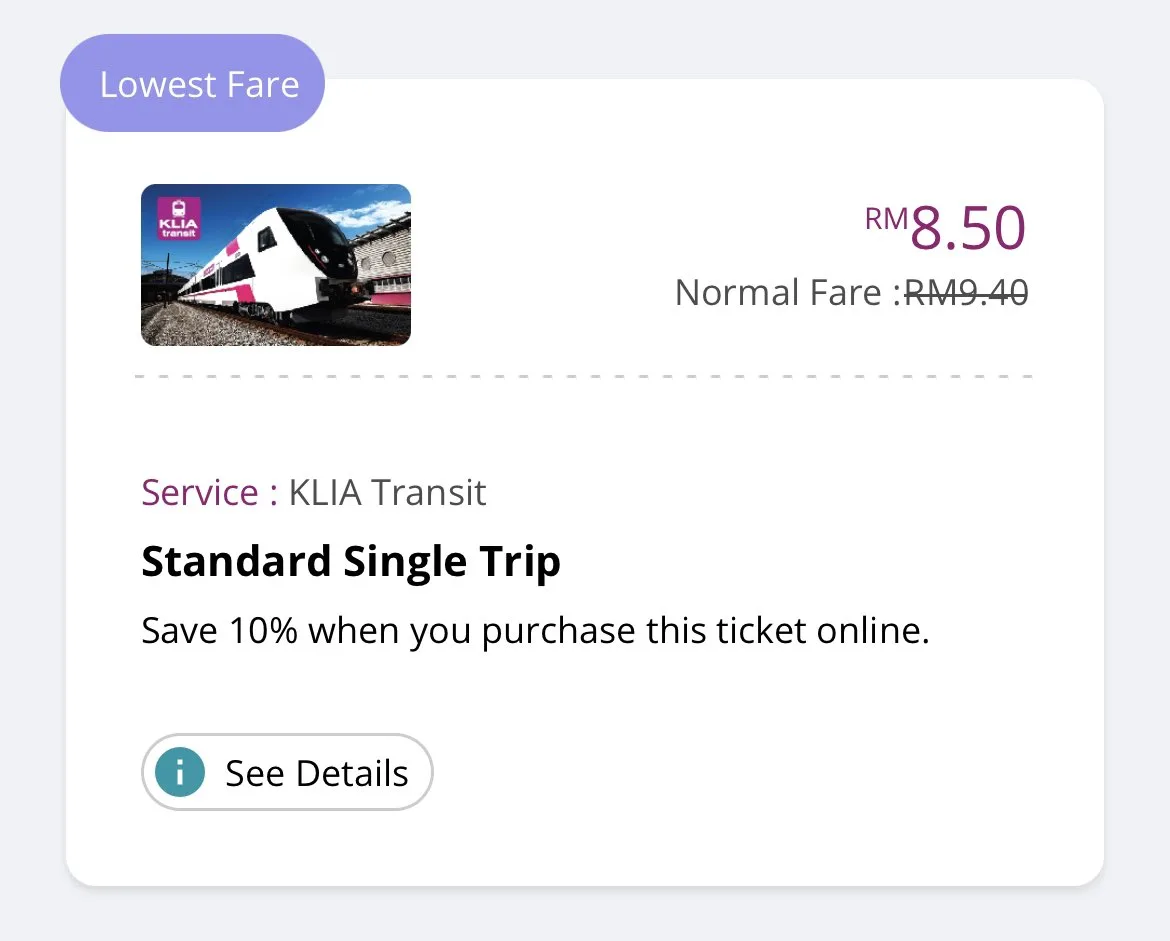
Task: Click the Save 10% online purchase text
Action: coord(535,632)
